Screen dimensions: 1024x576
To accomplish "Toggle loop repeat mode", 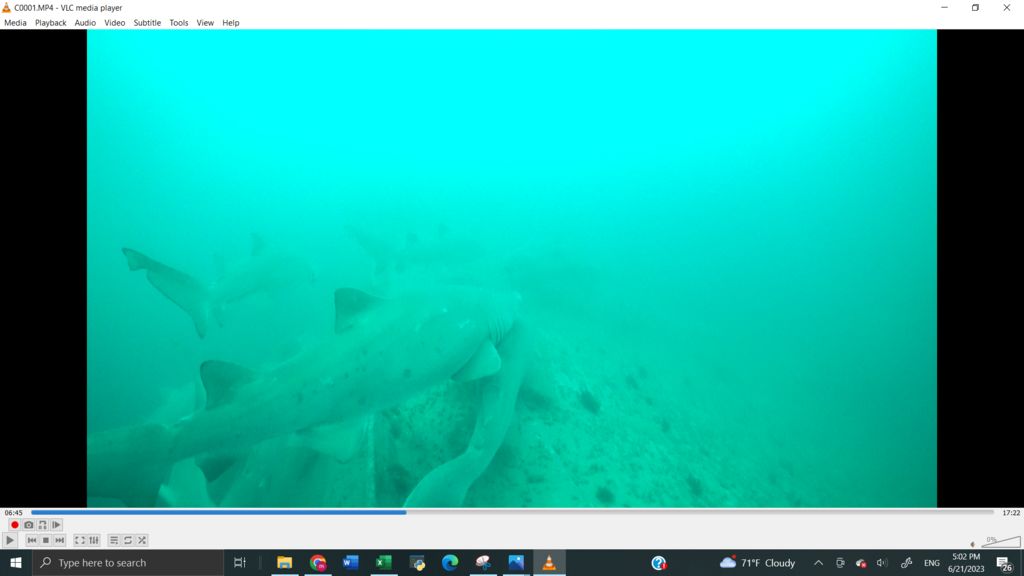I will pos(128,540).
